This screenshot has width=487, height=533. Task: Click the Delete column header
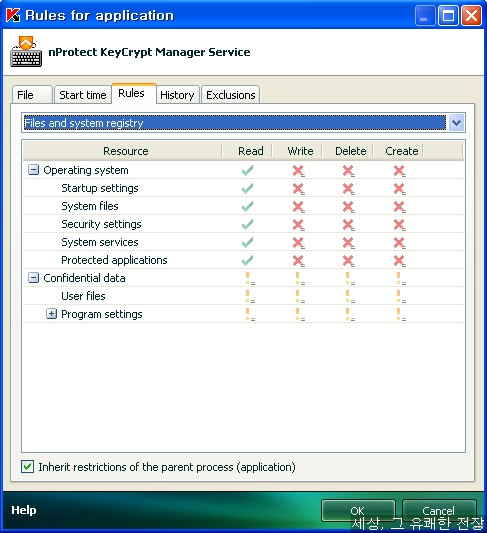348,151
